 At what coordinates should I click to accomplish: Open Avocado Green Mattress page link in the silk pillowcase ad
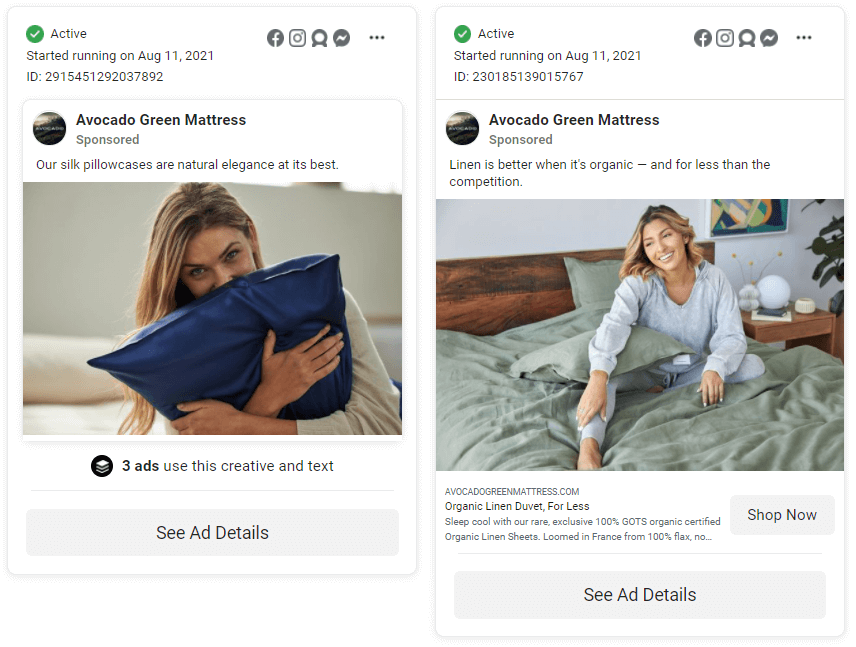[161, 120]
